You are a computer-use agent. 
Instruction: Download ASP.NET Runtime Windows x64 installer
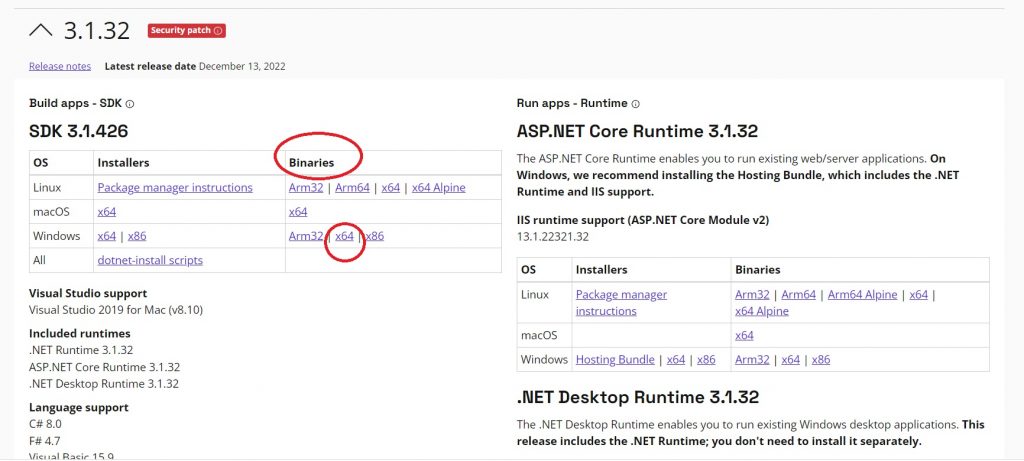[x=676, y=359]
